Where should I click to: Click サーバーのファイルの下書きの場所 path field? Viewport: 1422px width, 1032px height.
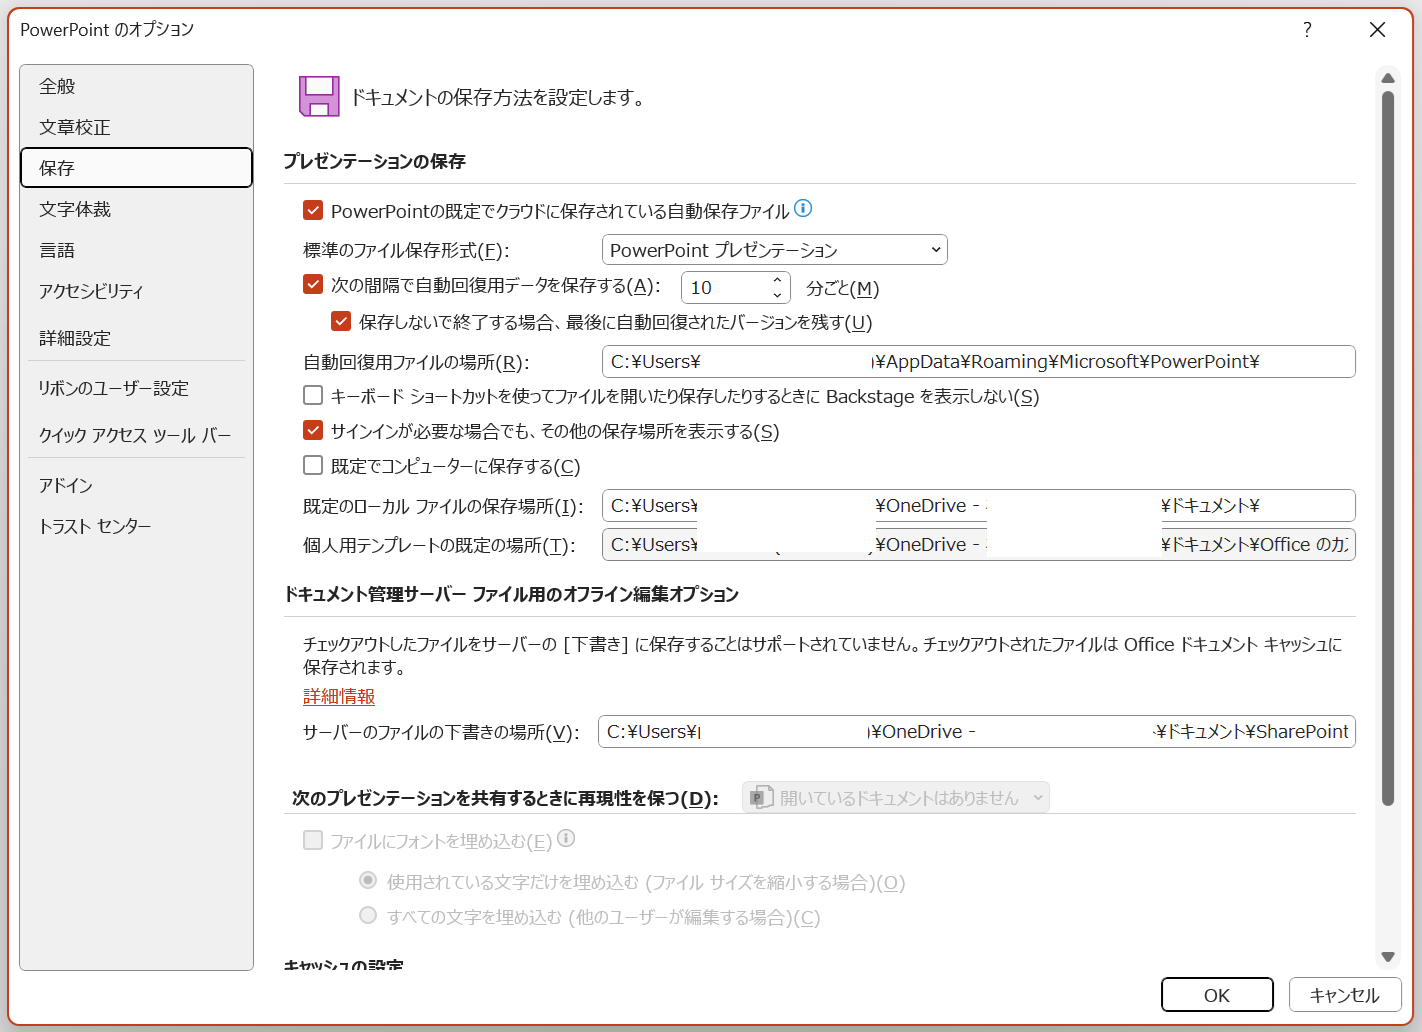(976, 731)
